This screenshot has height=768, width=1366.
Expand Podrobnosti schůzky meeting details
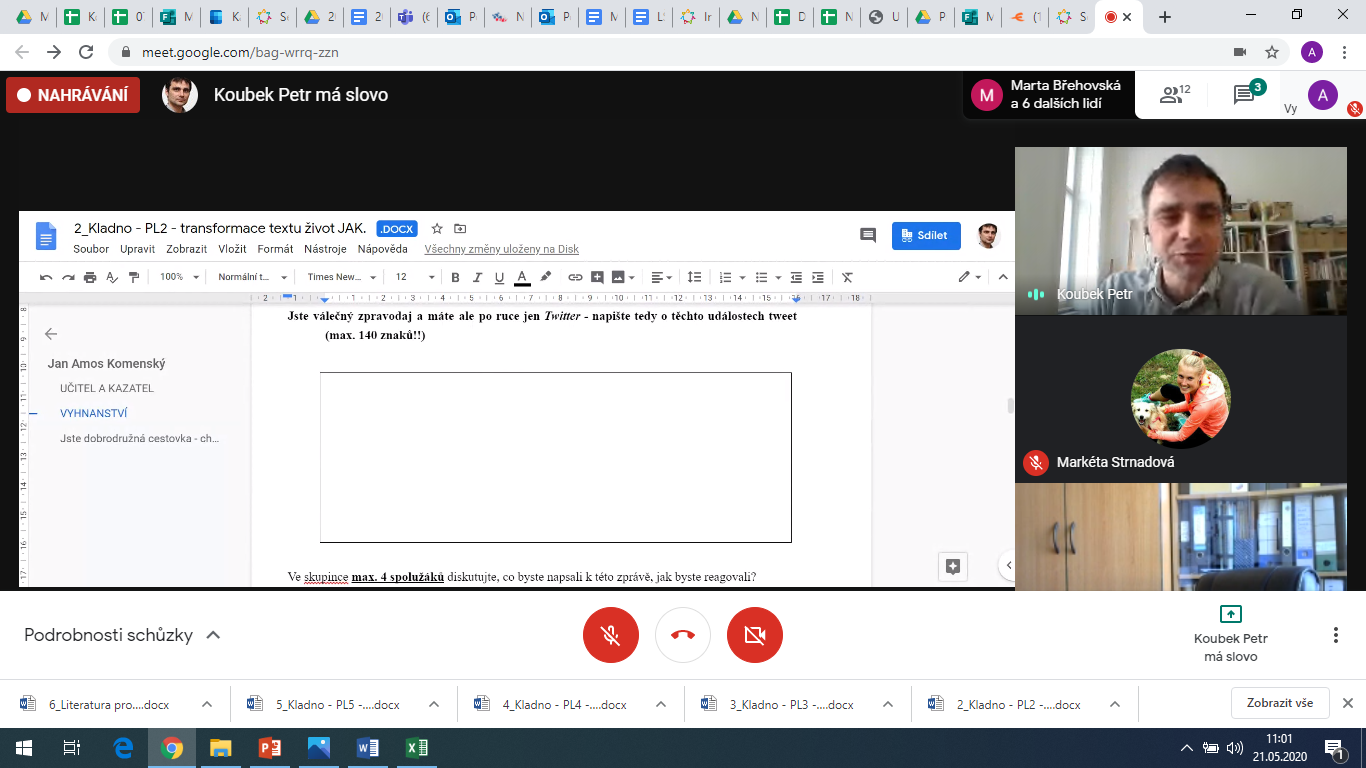(122, 635)
